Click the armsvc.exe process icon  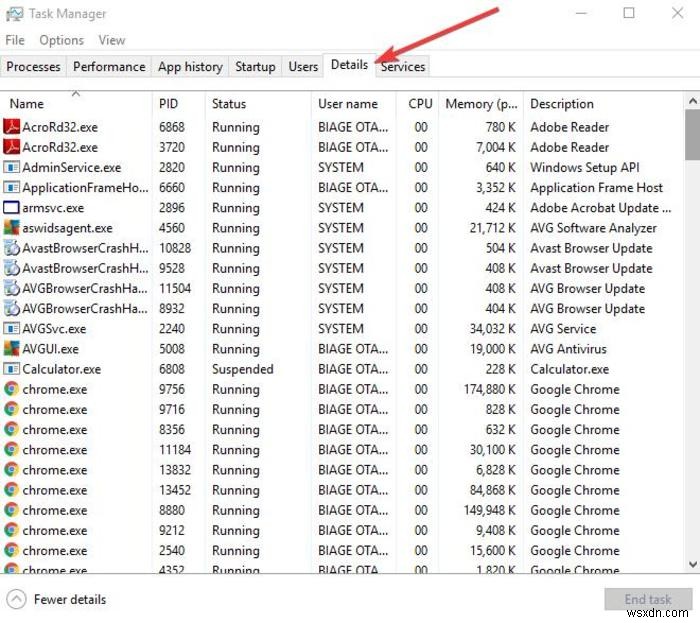click(x=12, y=208)
